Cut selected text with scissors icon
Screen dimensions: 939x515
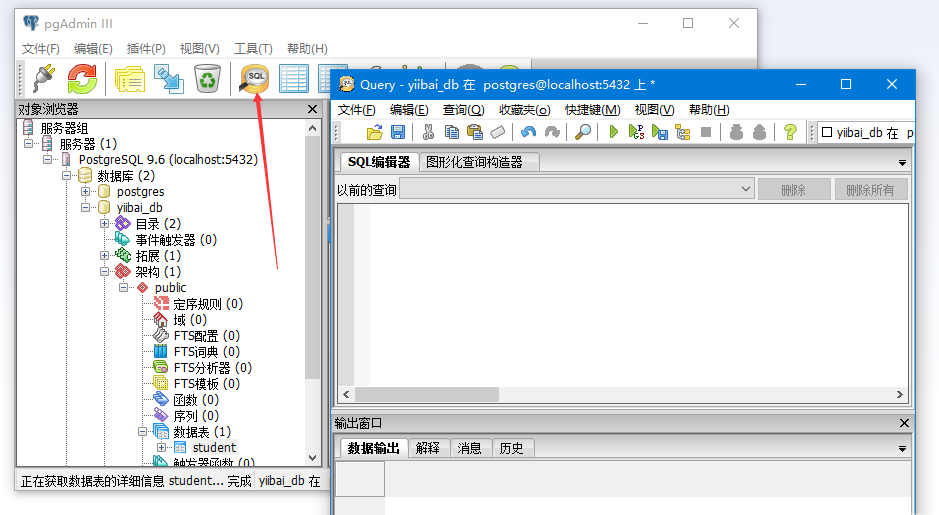pos(428,132)
